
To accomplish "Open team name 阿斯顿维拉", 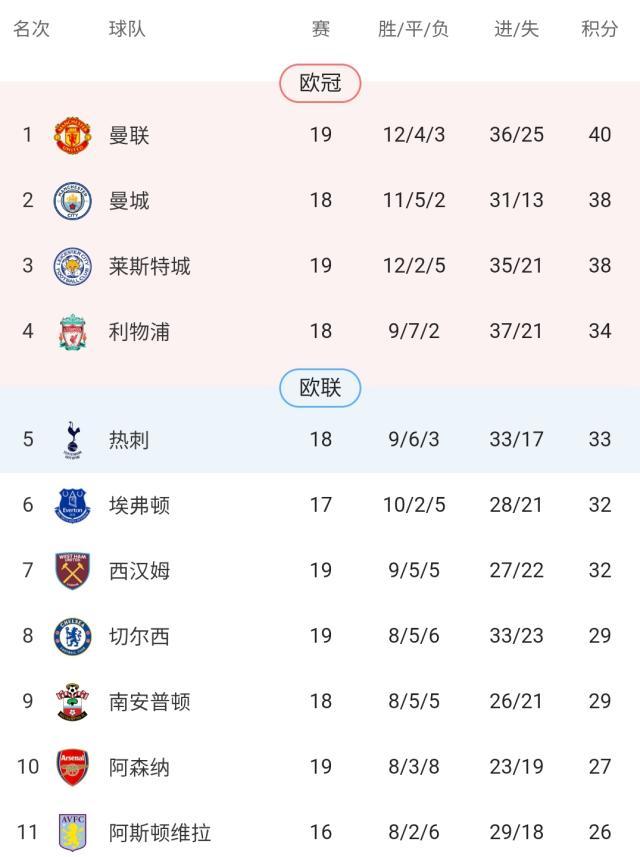I will click(x=160, y=832).
